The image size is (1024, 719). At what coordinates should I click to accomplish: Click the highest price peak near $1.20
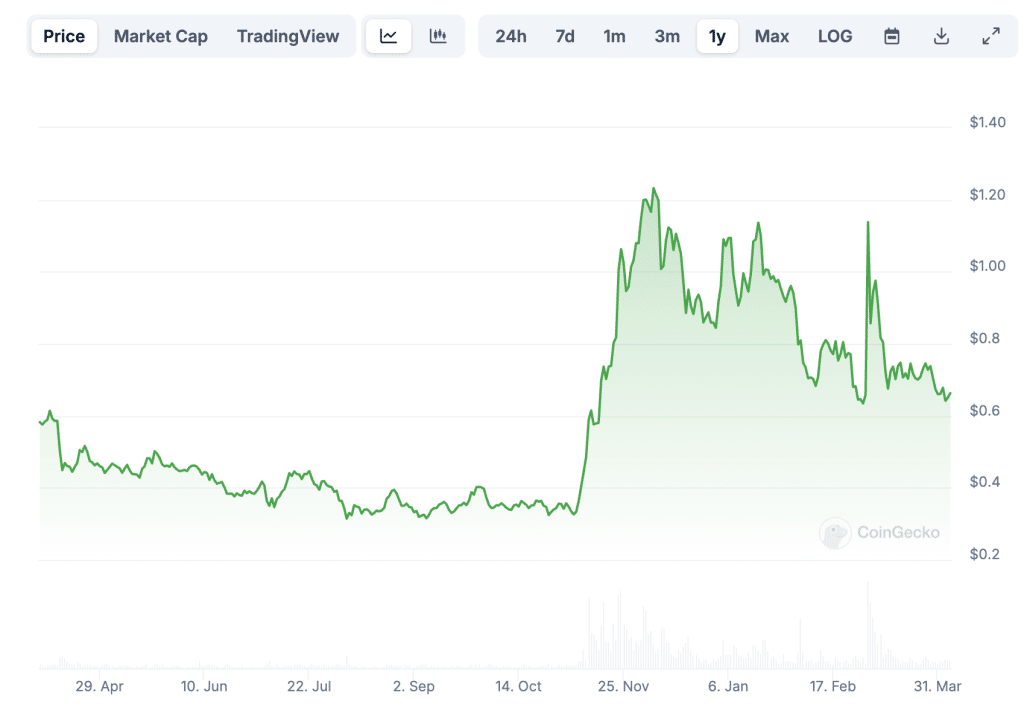(x=654, y=189)
